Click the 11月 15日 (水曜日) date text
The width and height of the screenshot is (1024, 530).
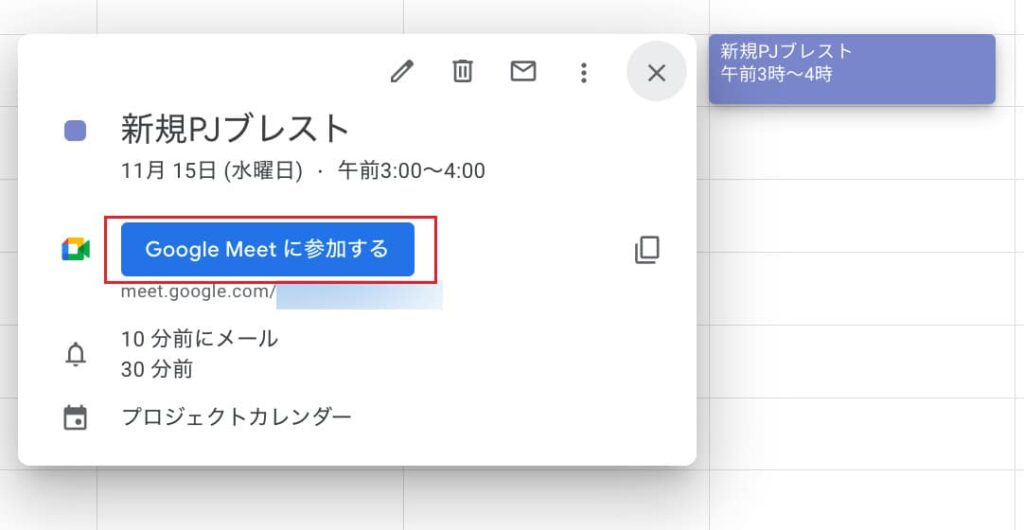(x=211, y=171)
